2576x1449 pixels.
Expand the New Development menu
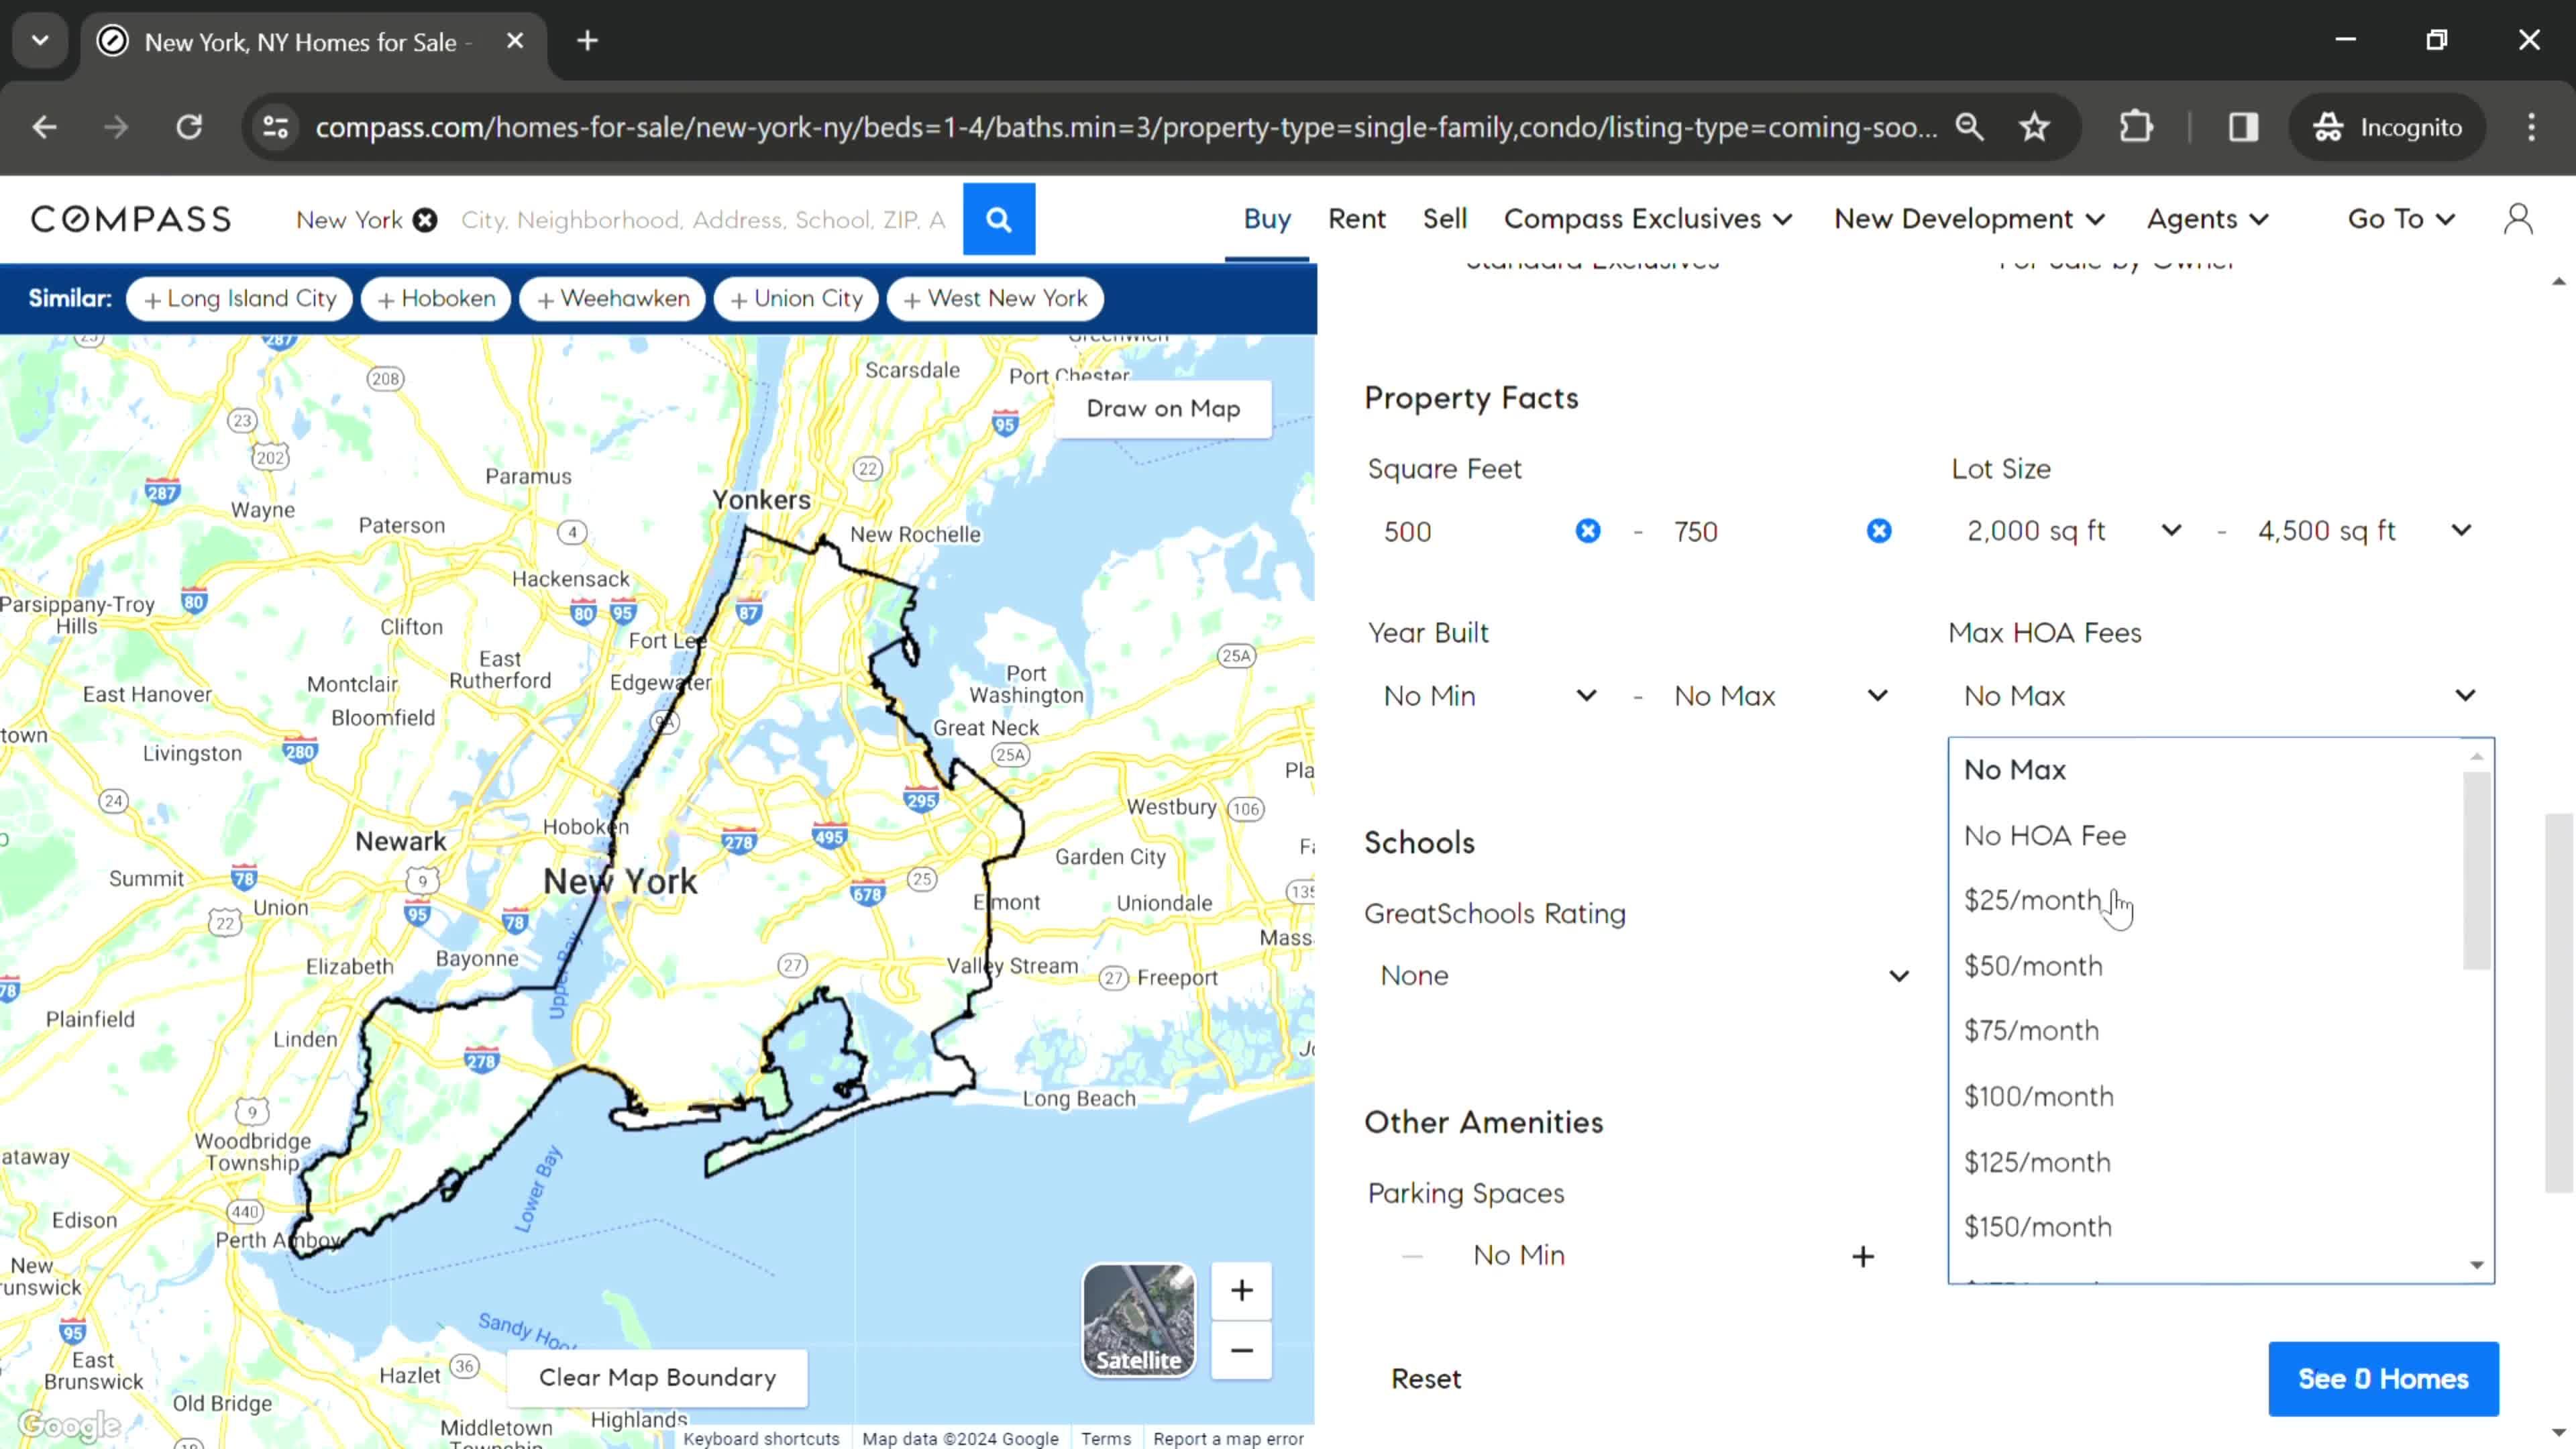click(x=1969, y=219)
